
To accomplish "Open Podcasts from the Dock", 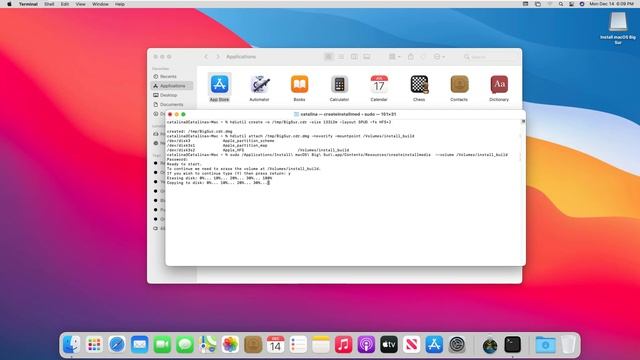I will tap(366, 344).
